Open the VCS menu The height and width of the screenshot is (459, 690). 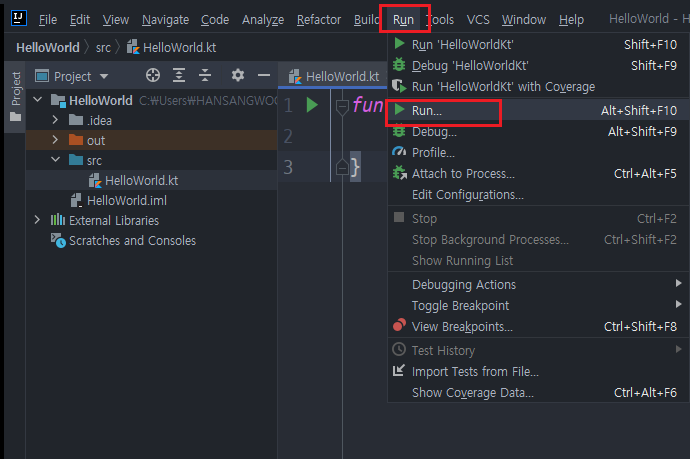478,20
